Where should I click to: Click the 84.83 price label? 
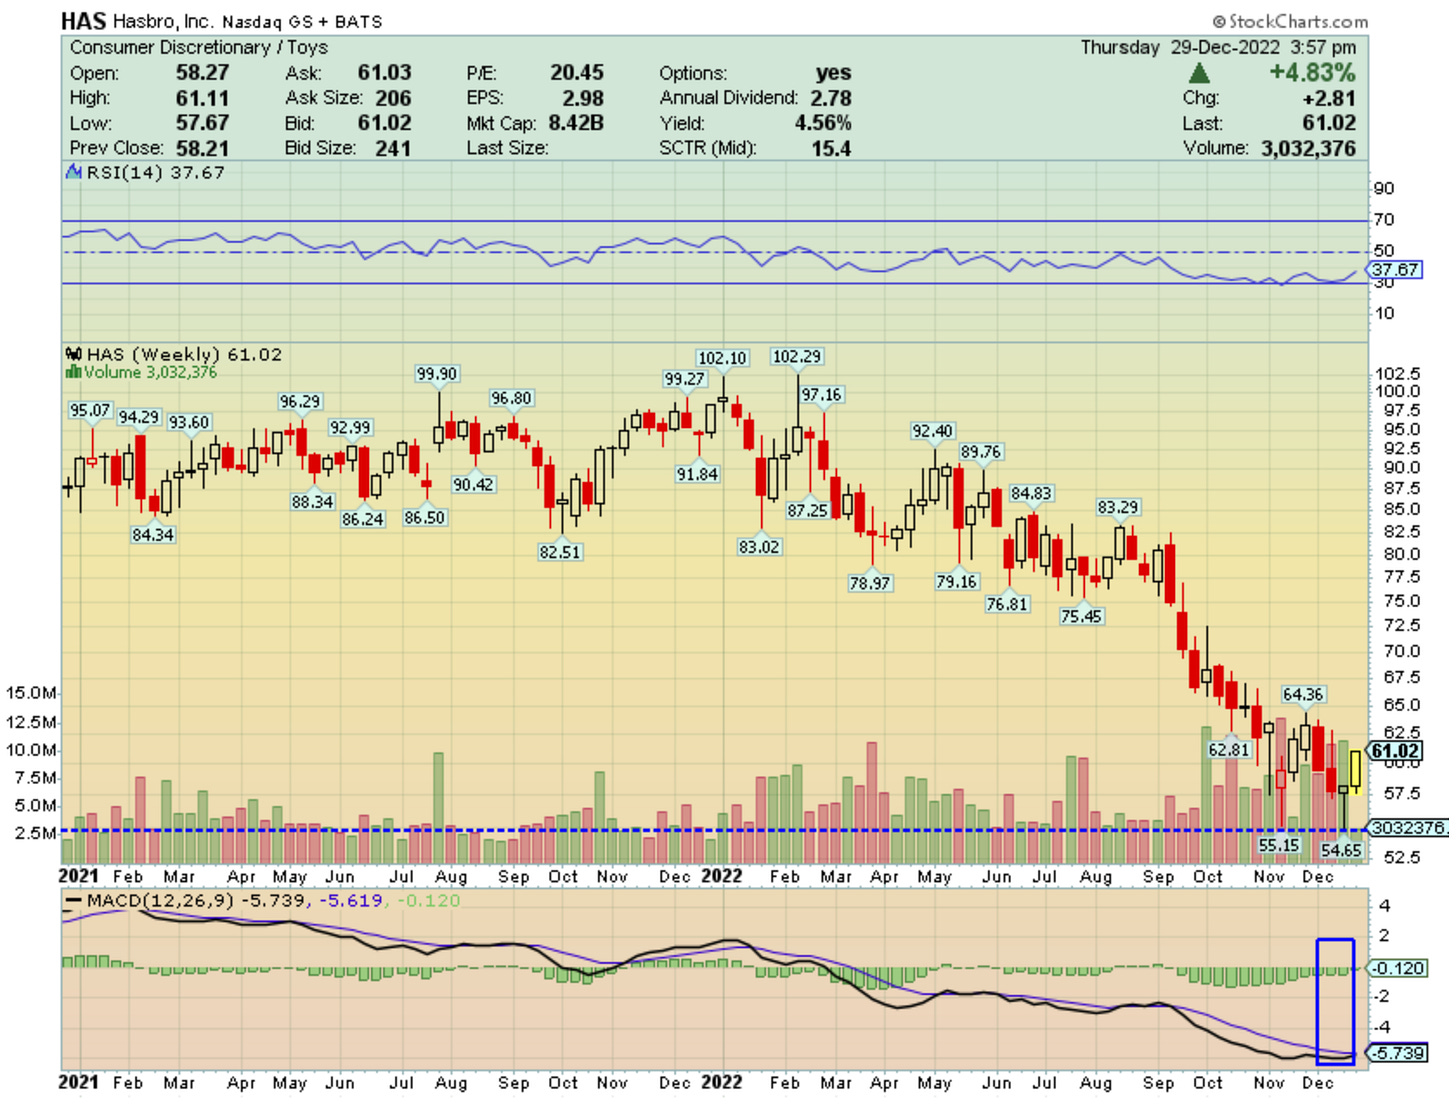coord(1031,493)
